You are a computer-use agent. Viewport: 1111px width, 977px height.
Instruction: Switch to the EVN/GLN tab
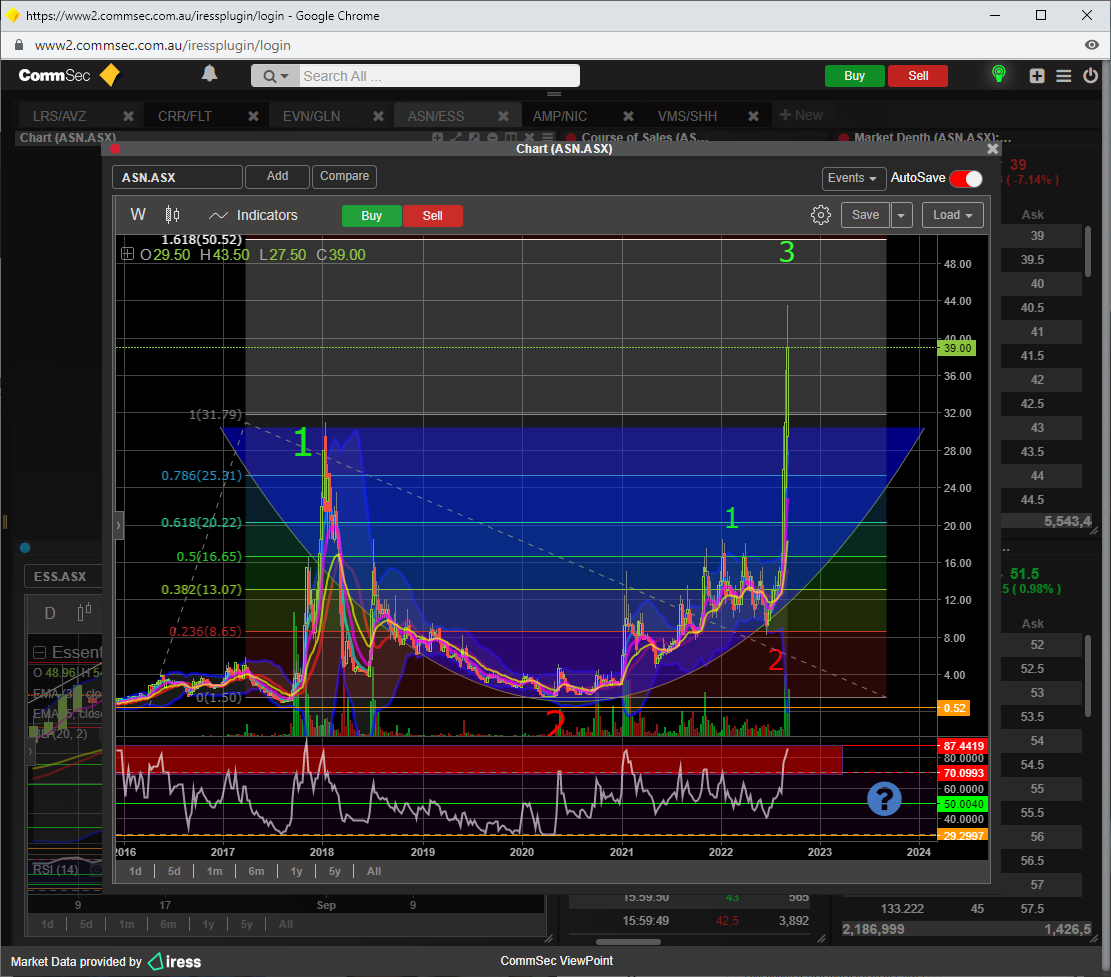[x=311, y=116]
